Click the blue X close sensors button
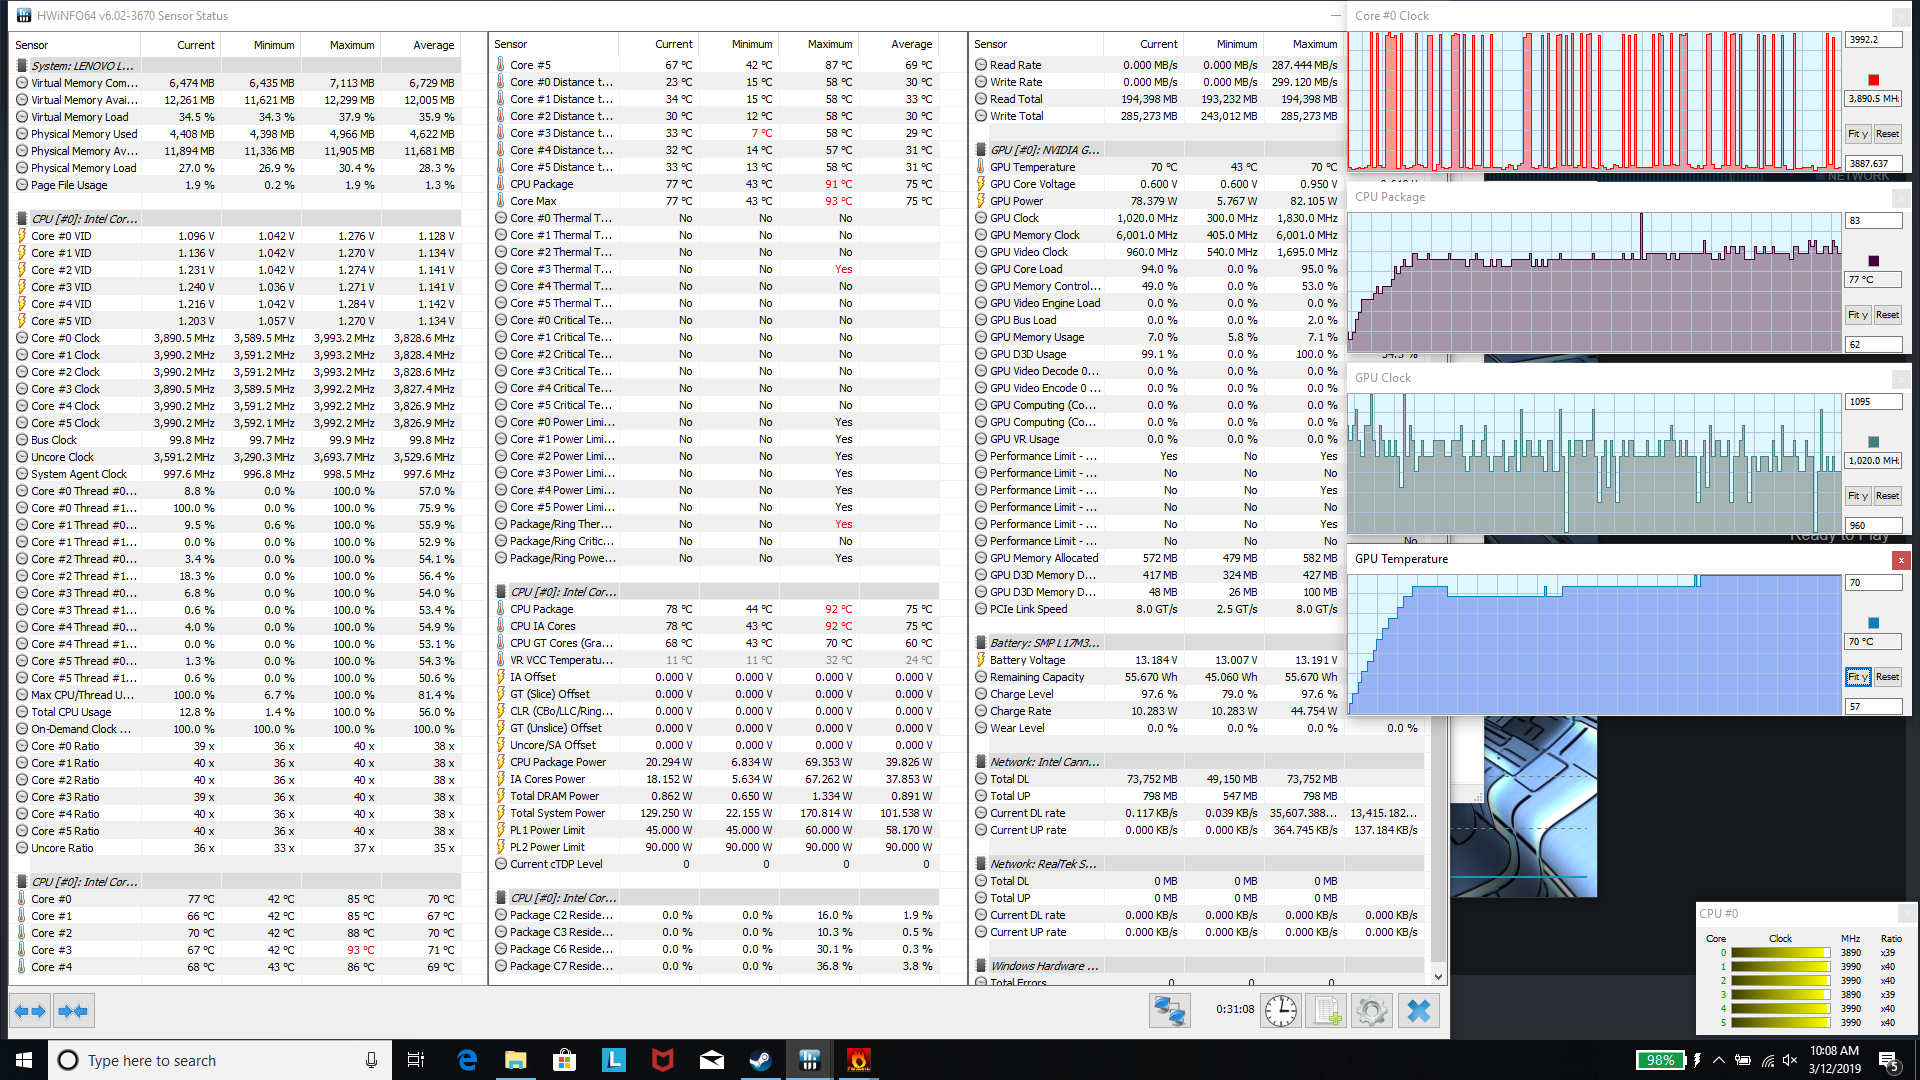The height and width of the screenshot is (1080, 1920). click(1418, 1011)
